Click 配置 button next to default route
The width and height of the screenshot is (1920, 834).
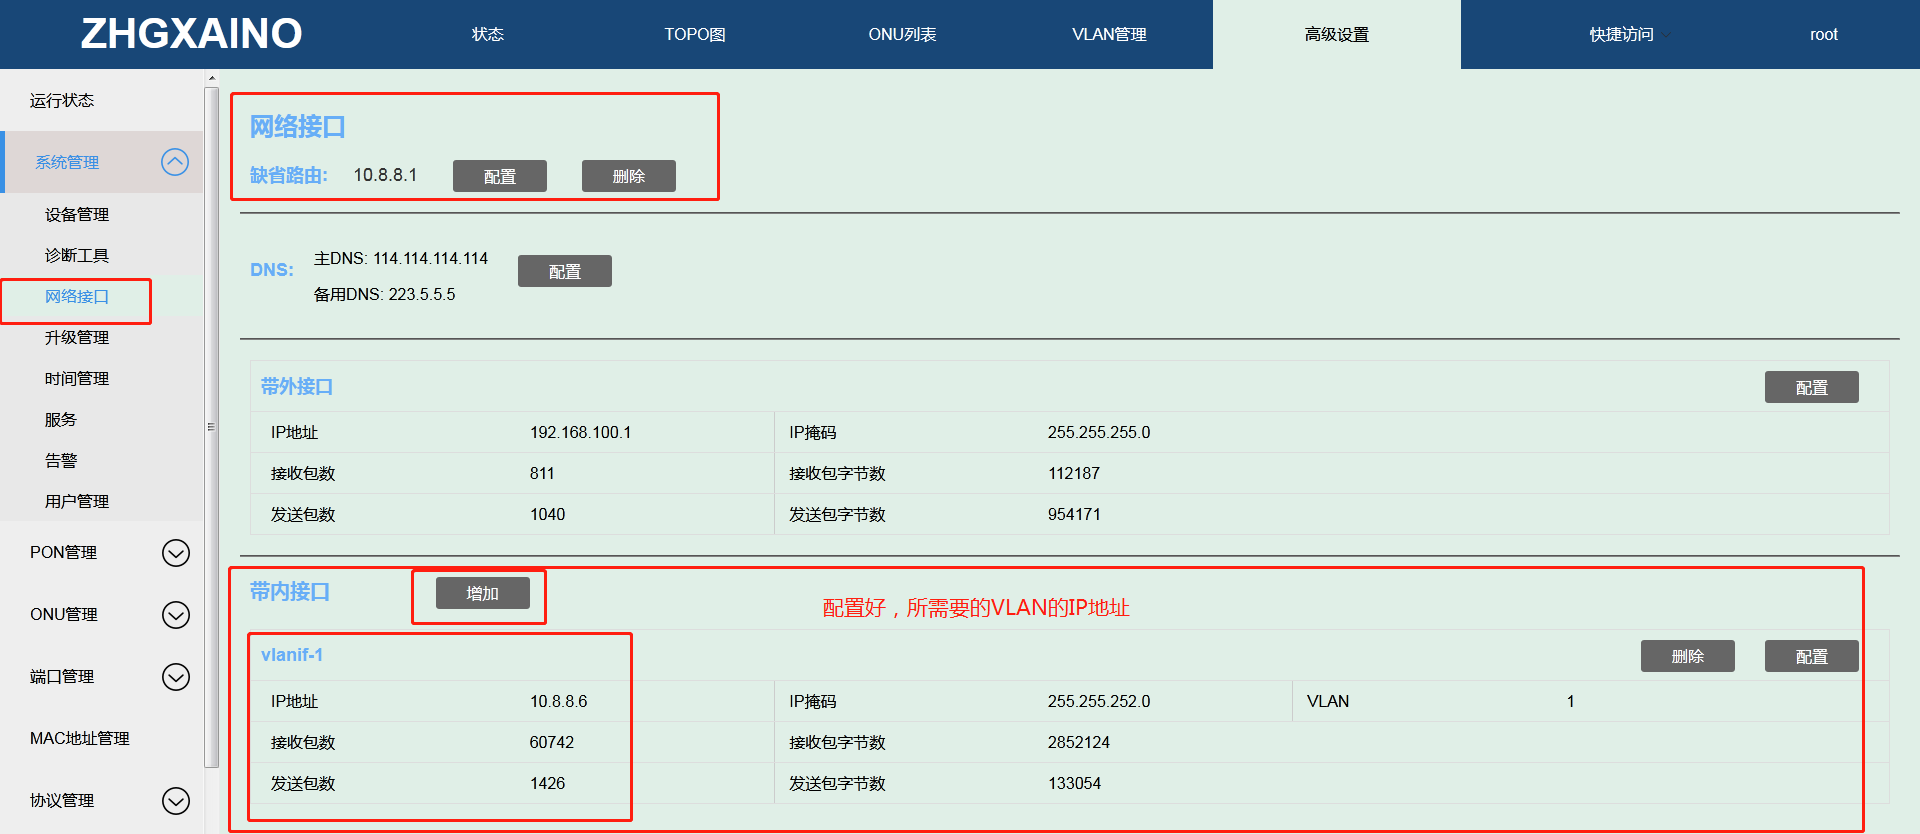pyautogui.click(x=500, y=176)
